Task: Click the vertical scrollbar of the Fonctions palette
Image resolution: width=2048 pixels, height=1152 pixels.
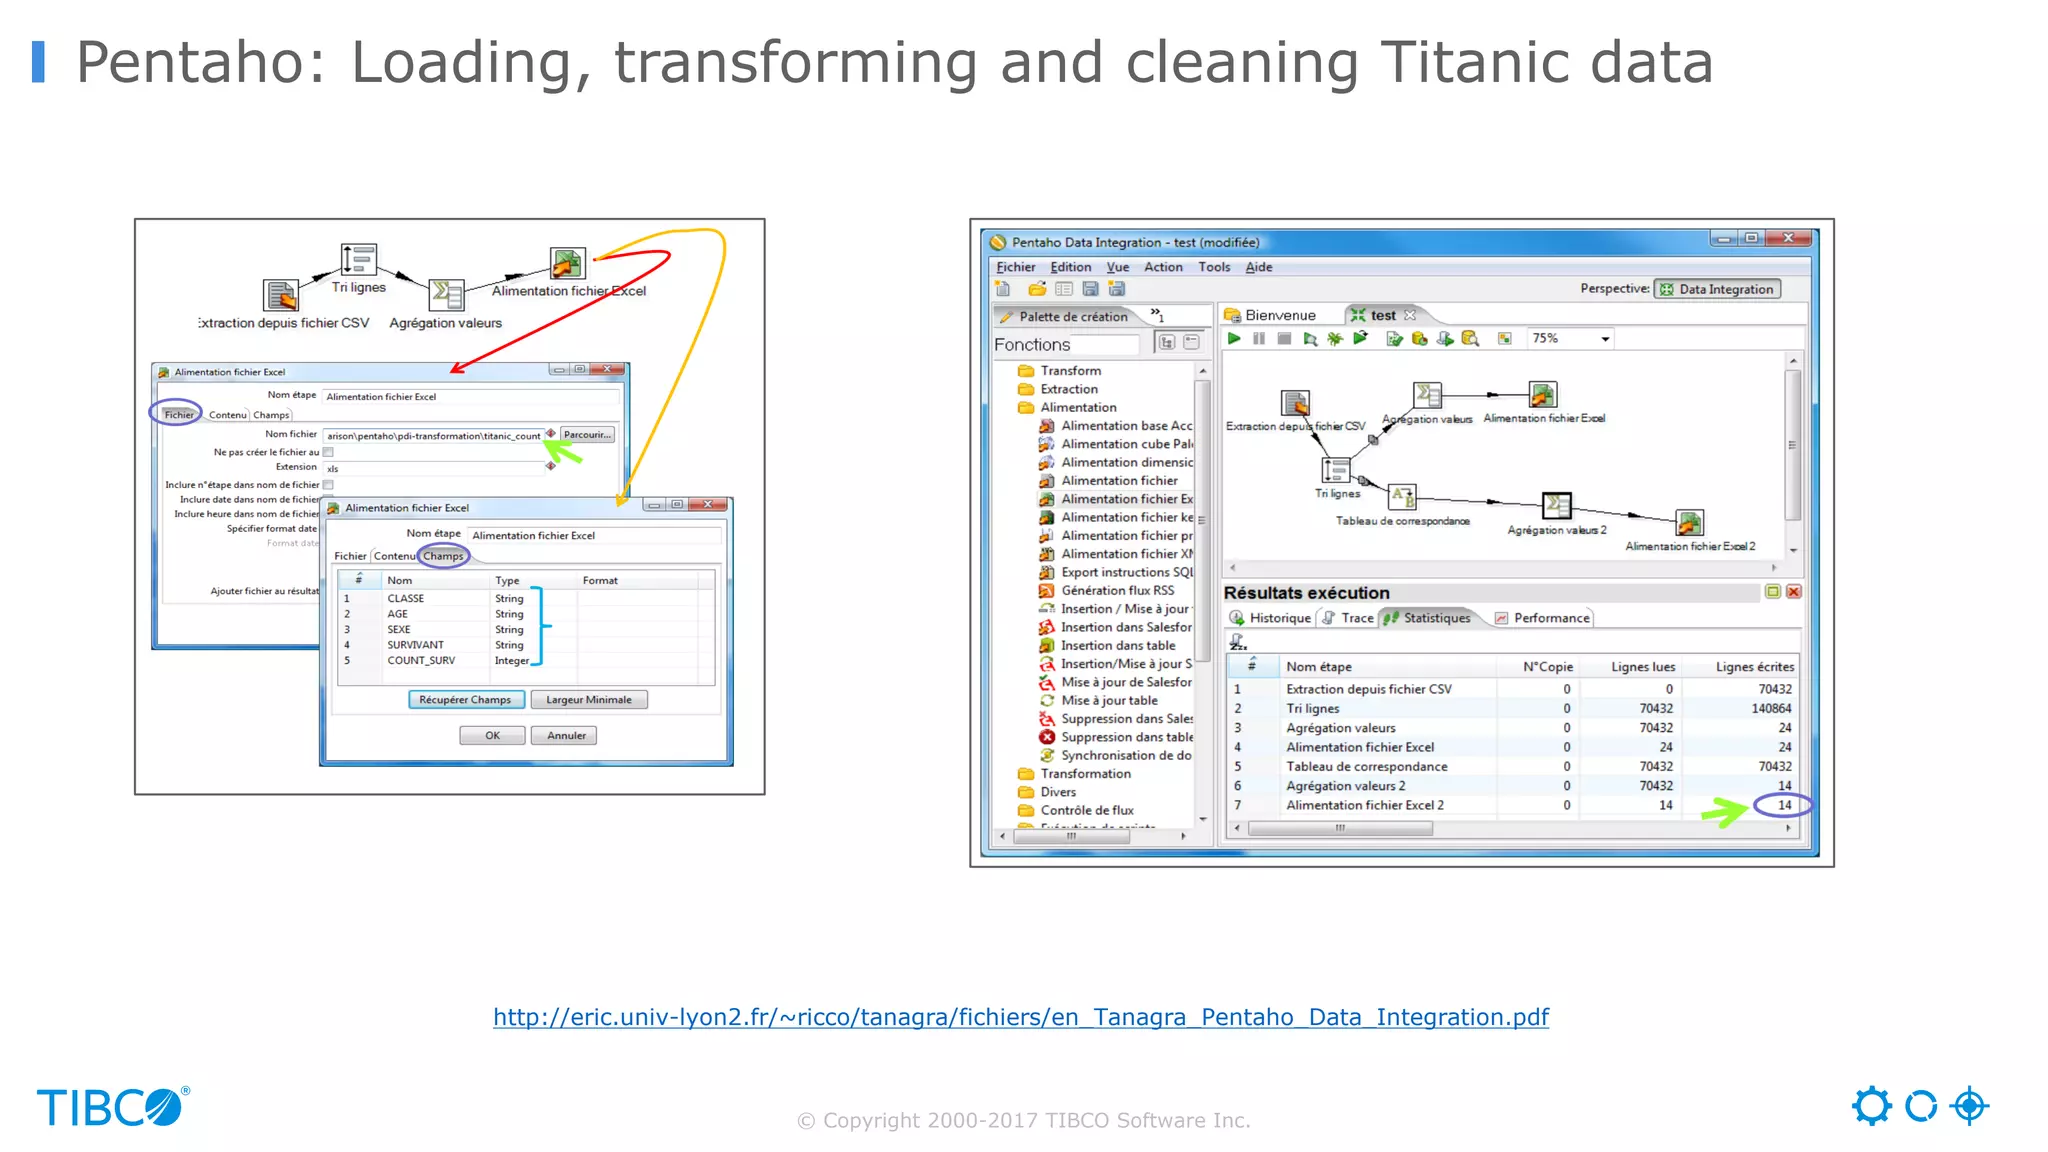Action: (x=1203, y=520)
